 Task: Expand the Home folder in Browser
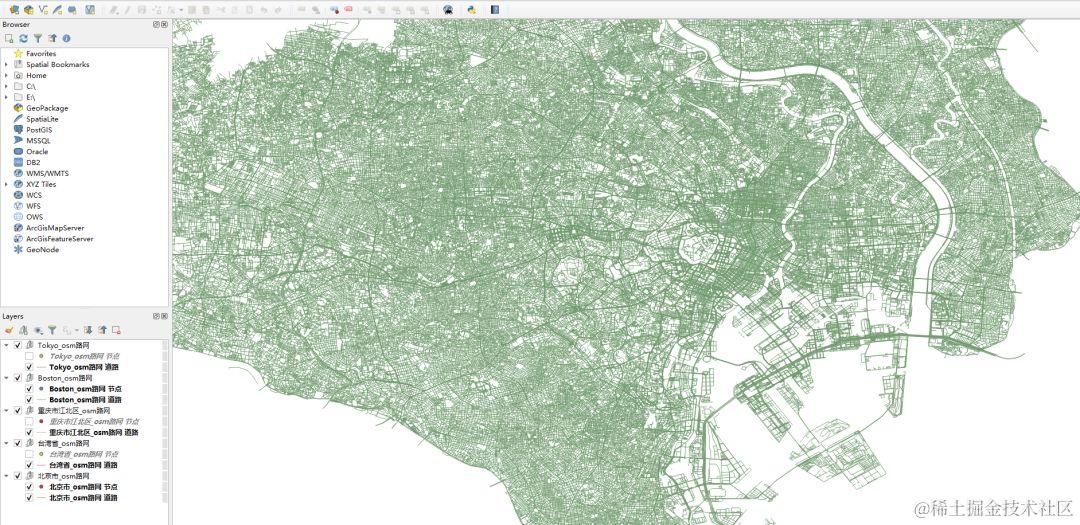pos(6,75)
